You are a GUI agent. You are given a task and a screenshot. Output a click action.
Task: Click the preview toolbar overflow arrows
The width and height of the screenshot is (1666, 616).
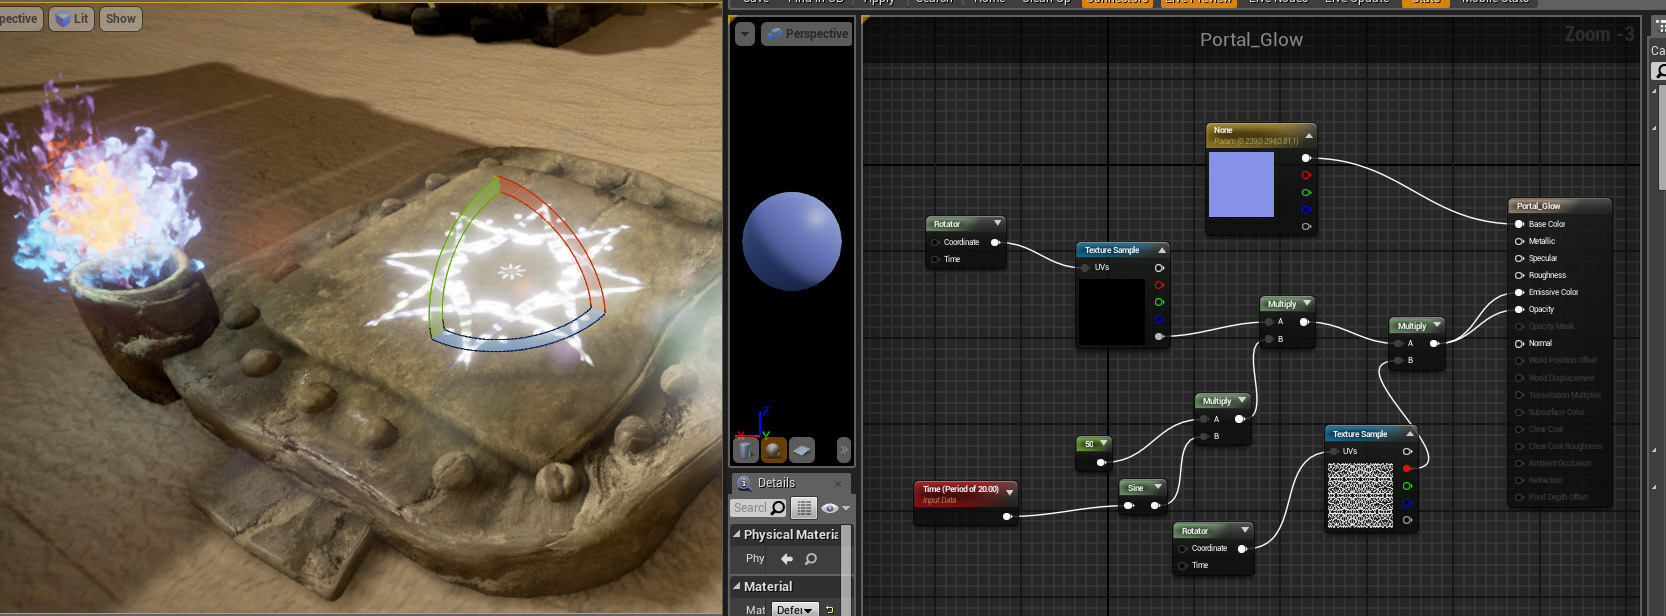pyautogui.click(x=843, y=450)
